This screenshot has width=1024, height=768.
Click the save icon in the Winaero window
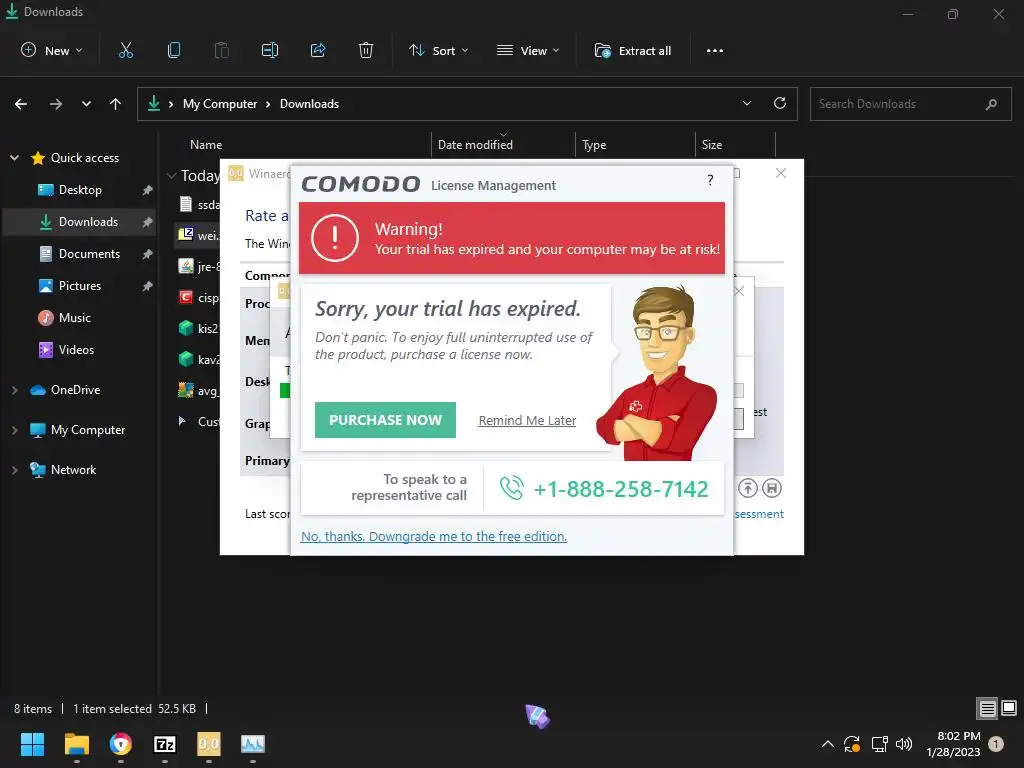[772, 488]
